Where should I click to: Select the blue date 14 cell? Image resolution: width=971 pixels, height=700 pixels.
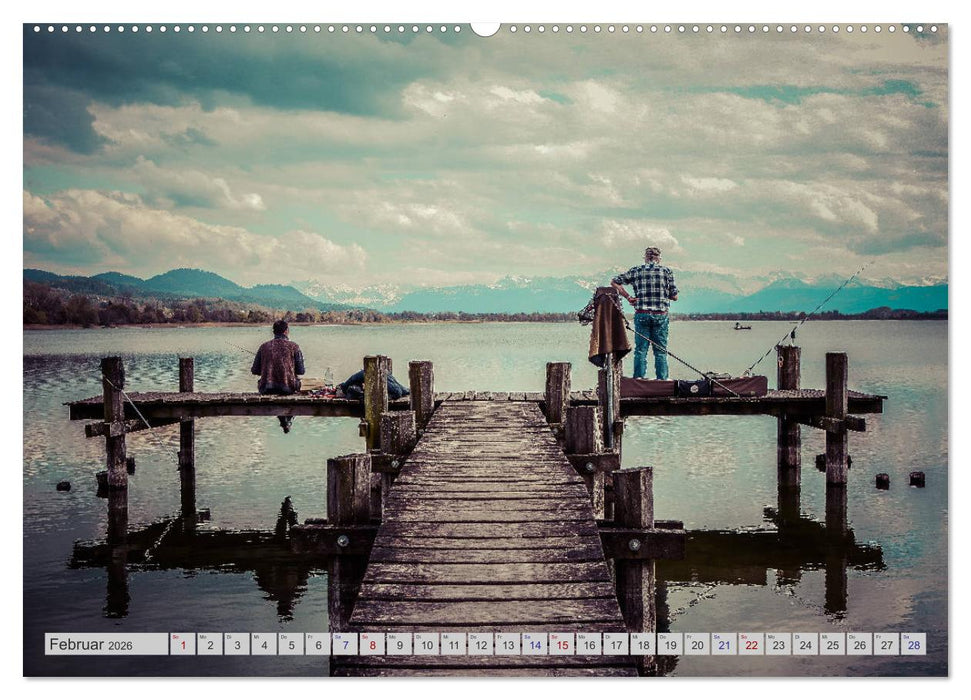click(x=536, y=644)
